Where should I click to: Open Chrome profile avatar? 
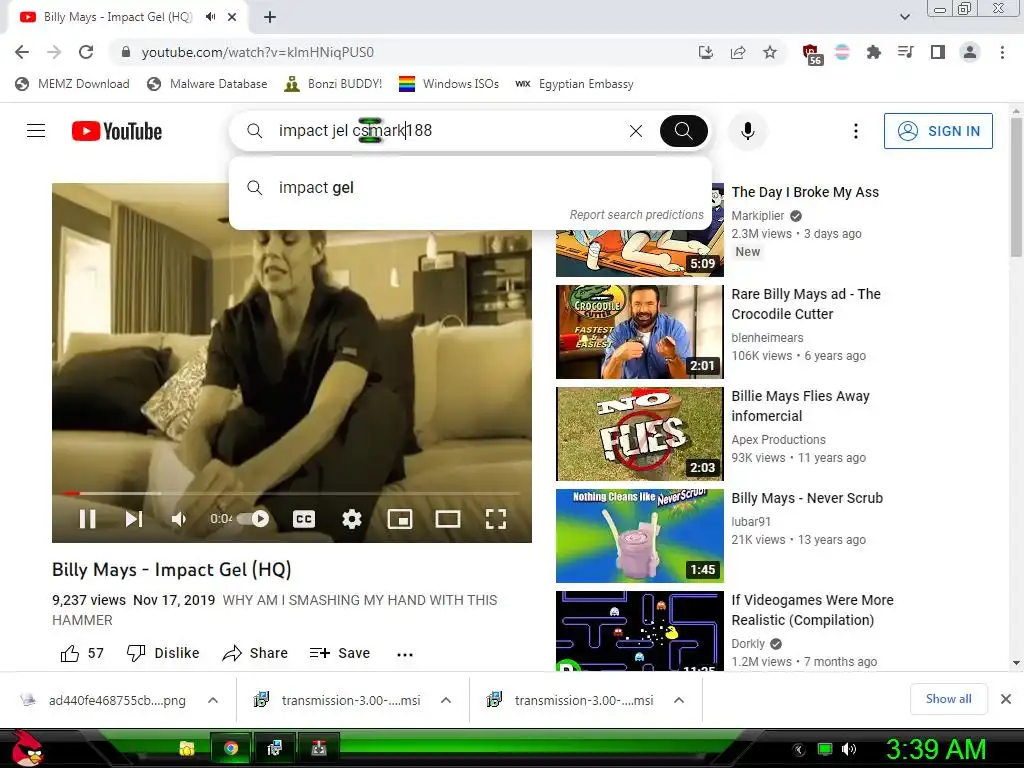tap(970, 52)
